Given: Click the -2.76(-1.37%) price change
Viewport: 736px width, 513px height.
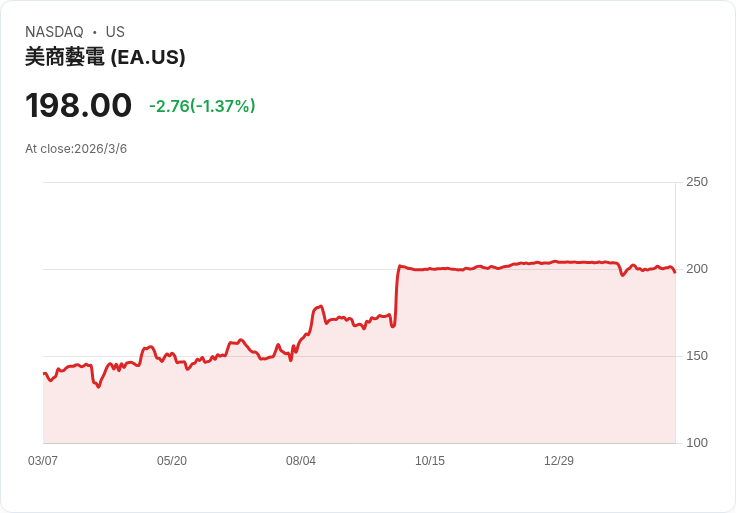Looking at the screenshot, I should (202, 106).
